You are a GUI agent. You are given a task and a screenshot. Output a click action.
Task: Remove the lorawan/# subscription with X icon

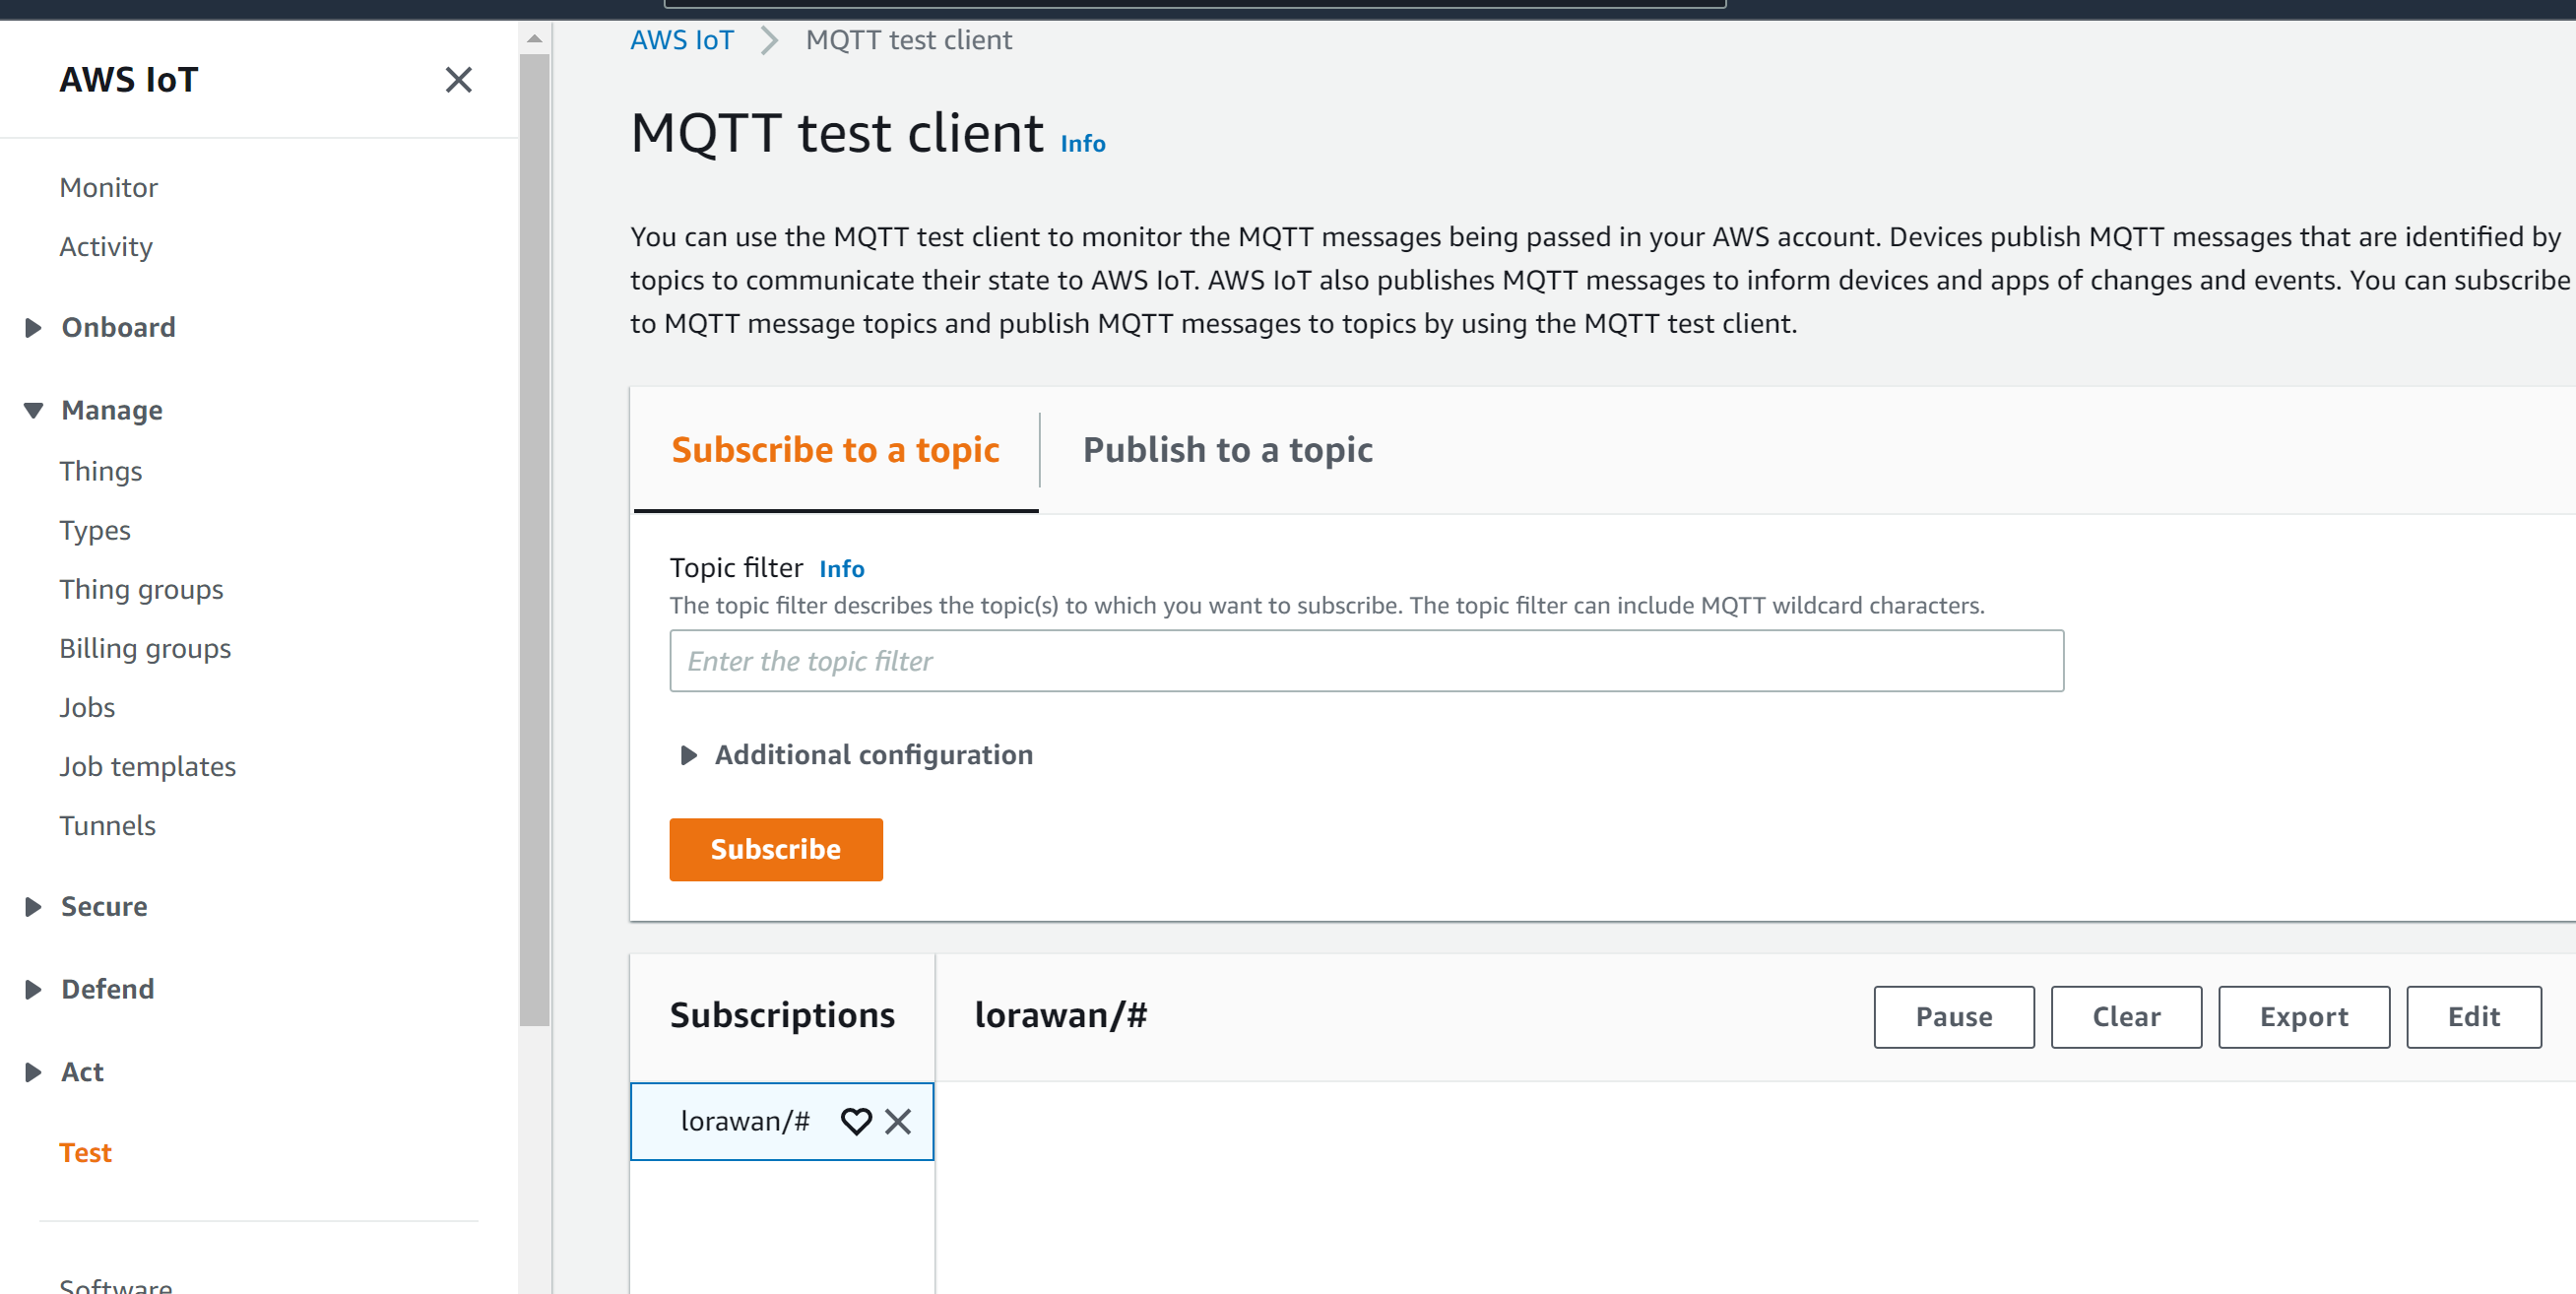pos(898,1121)
